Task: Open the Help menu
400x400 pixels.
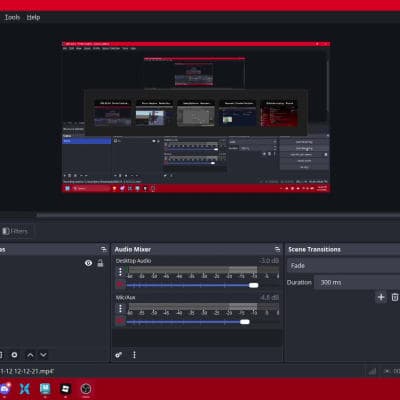Action: coord(33,17)
